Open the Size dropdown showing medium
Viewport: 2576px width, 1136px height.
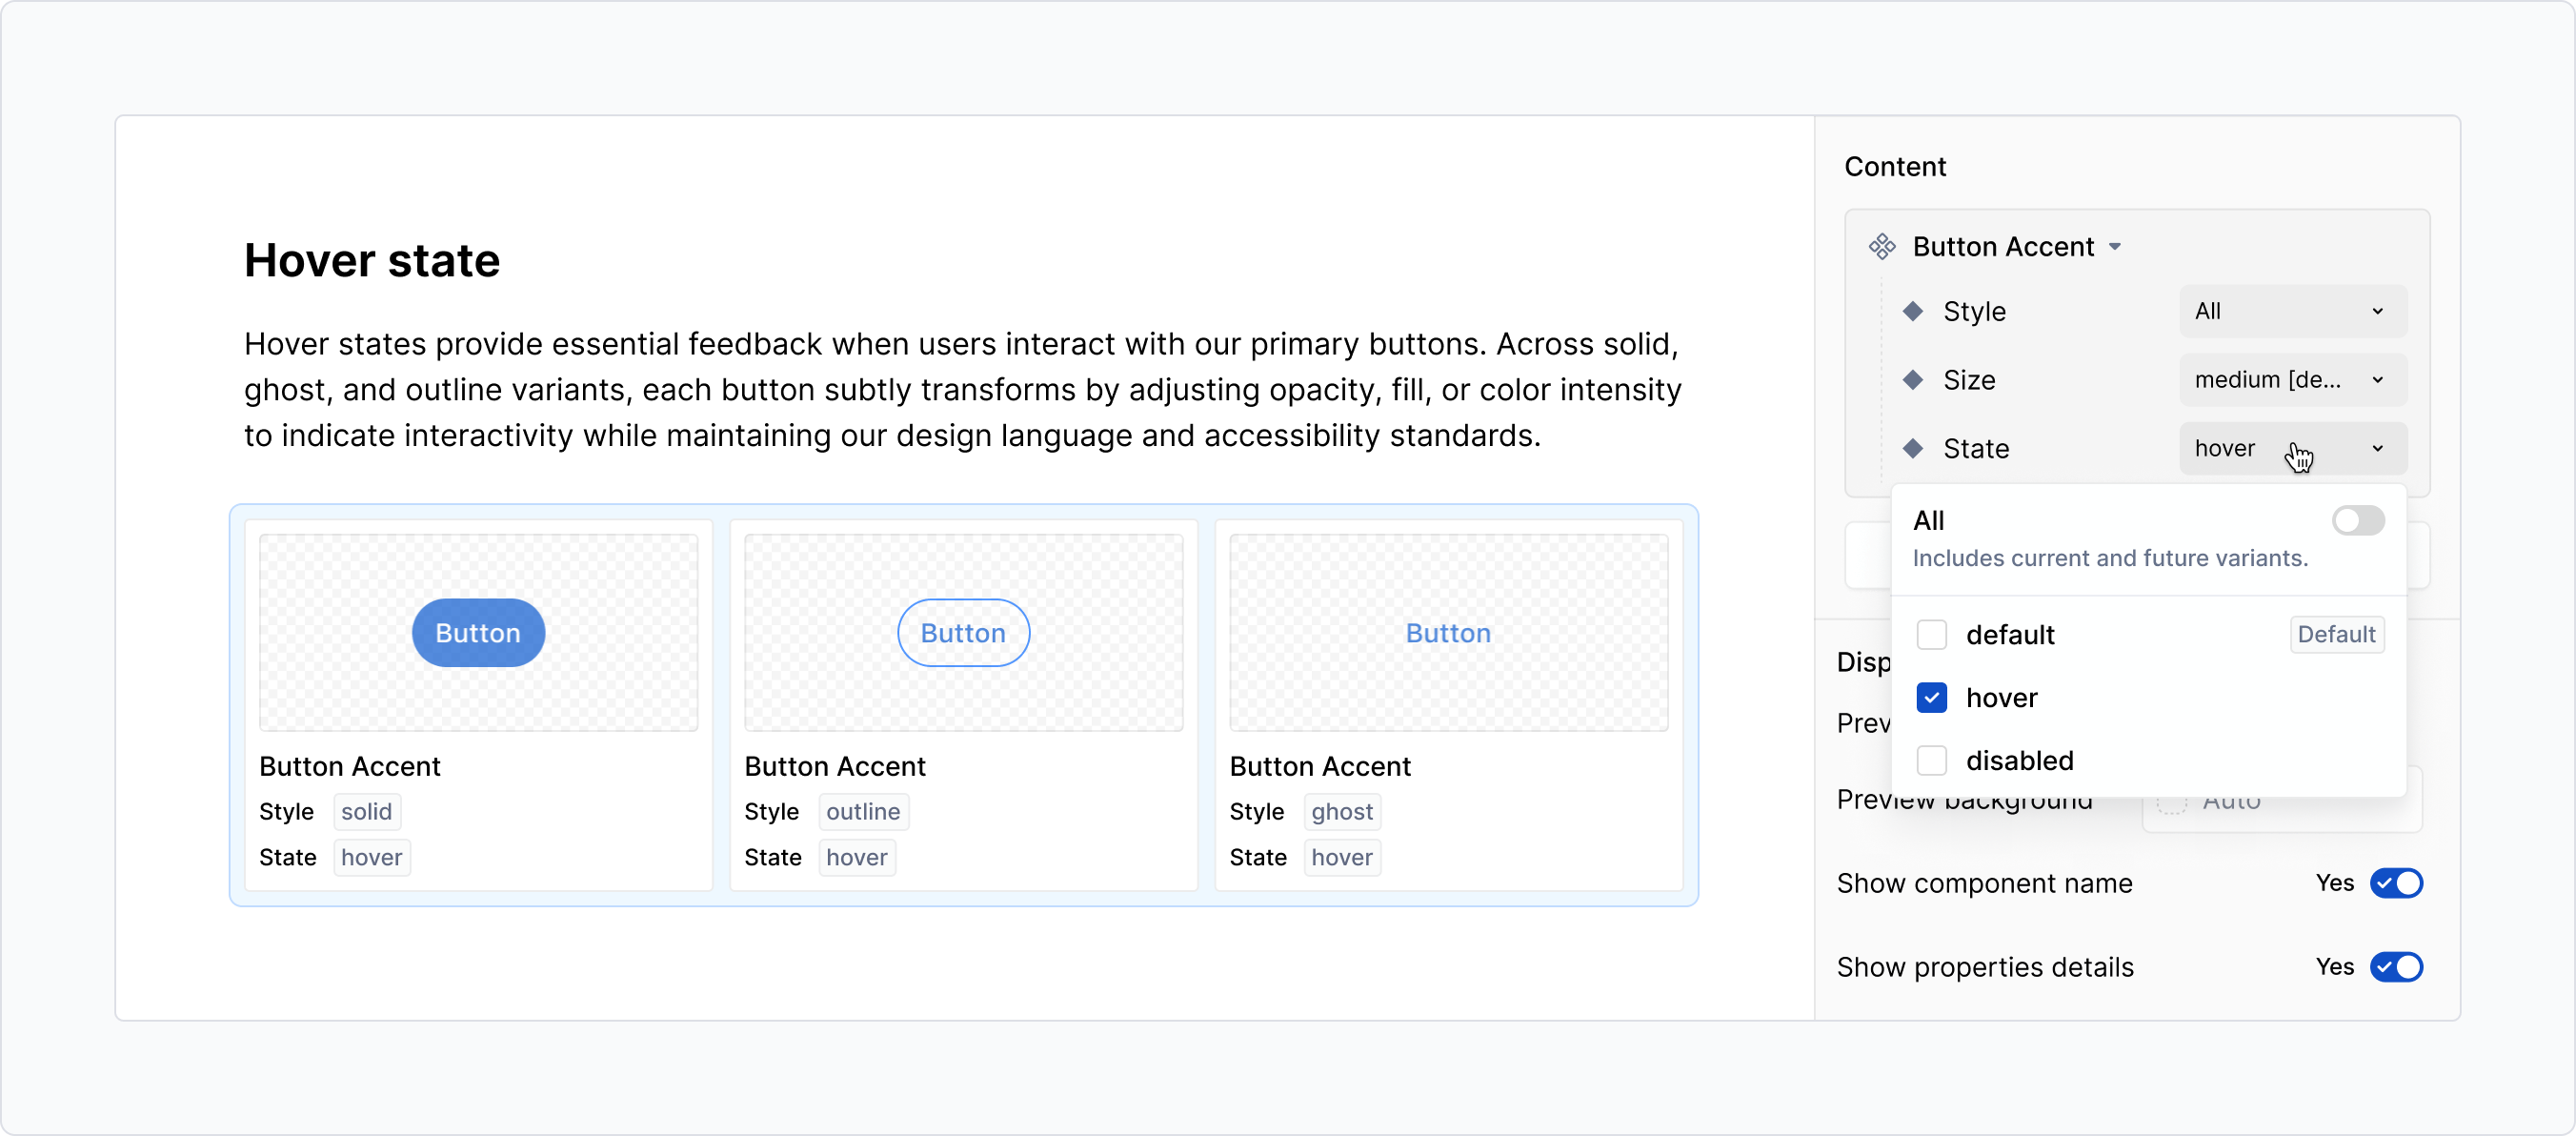point(2290,380)
